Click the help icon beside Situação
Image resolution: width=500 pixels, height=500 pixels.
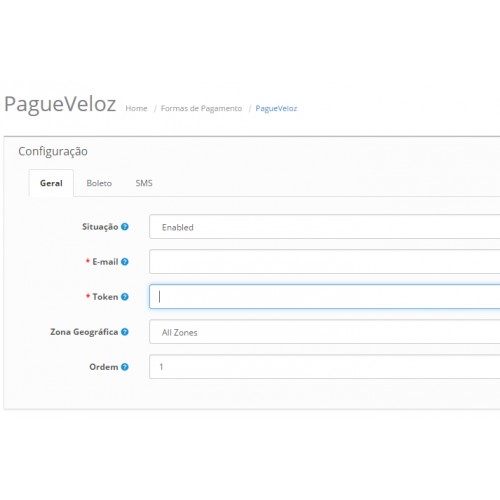[x=125, y=227]
